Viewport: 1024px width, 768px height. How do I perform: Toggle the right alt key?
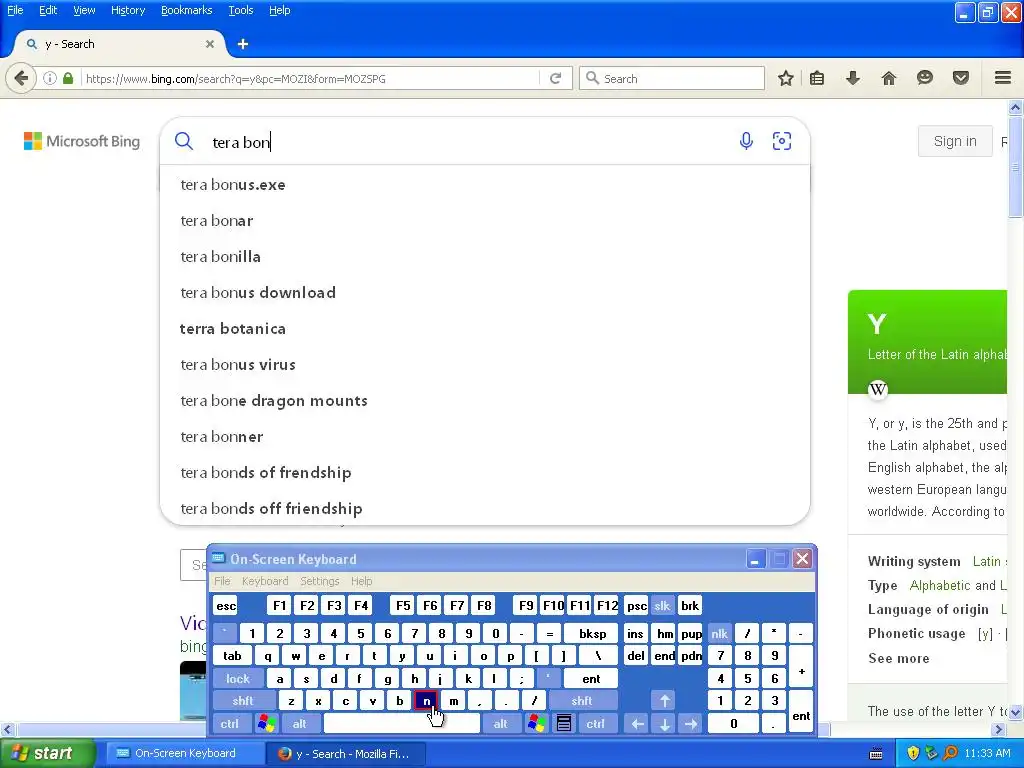[500, 724]
